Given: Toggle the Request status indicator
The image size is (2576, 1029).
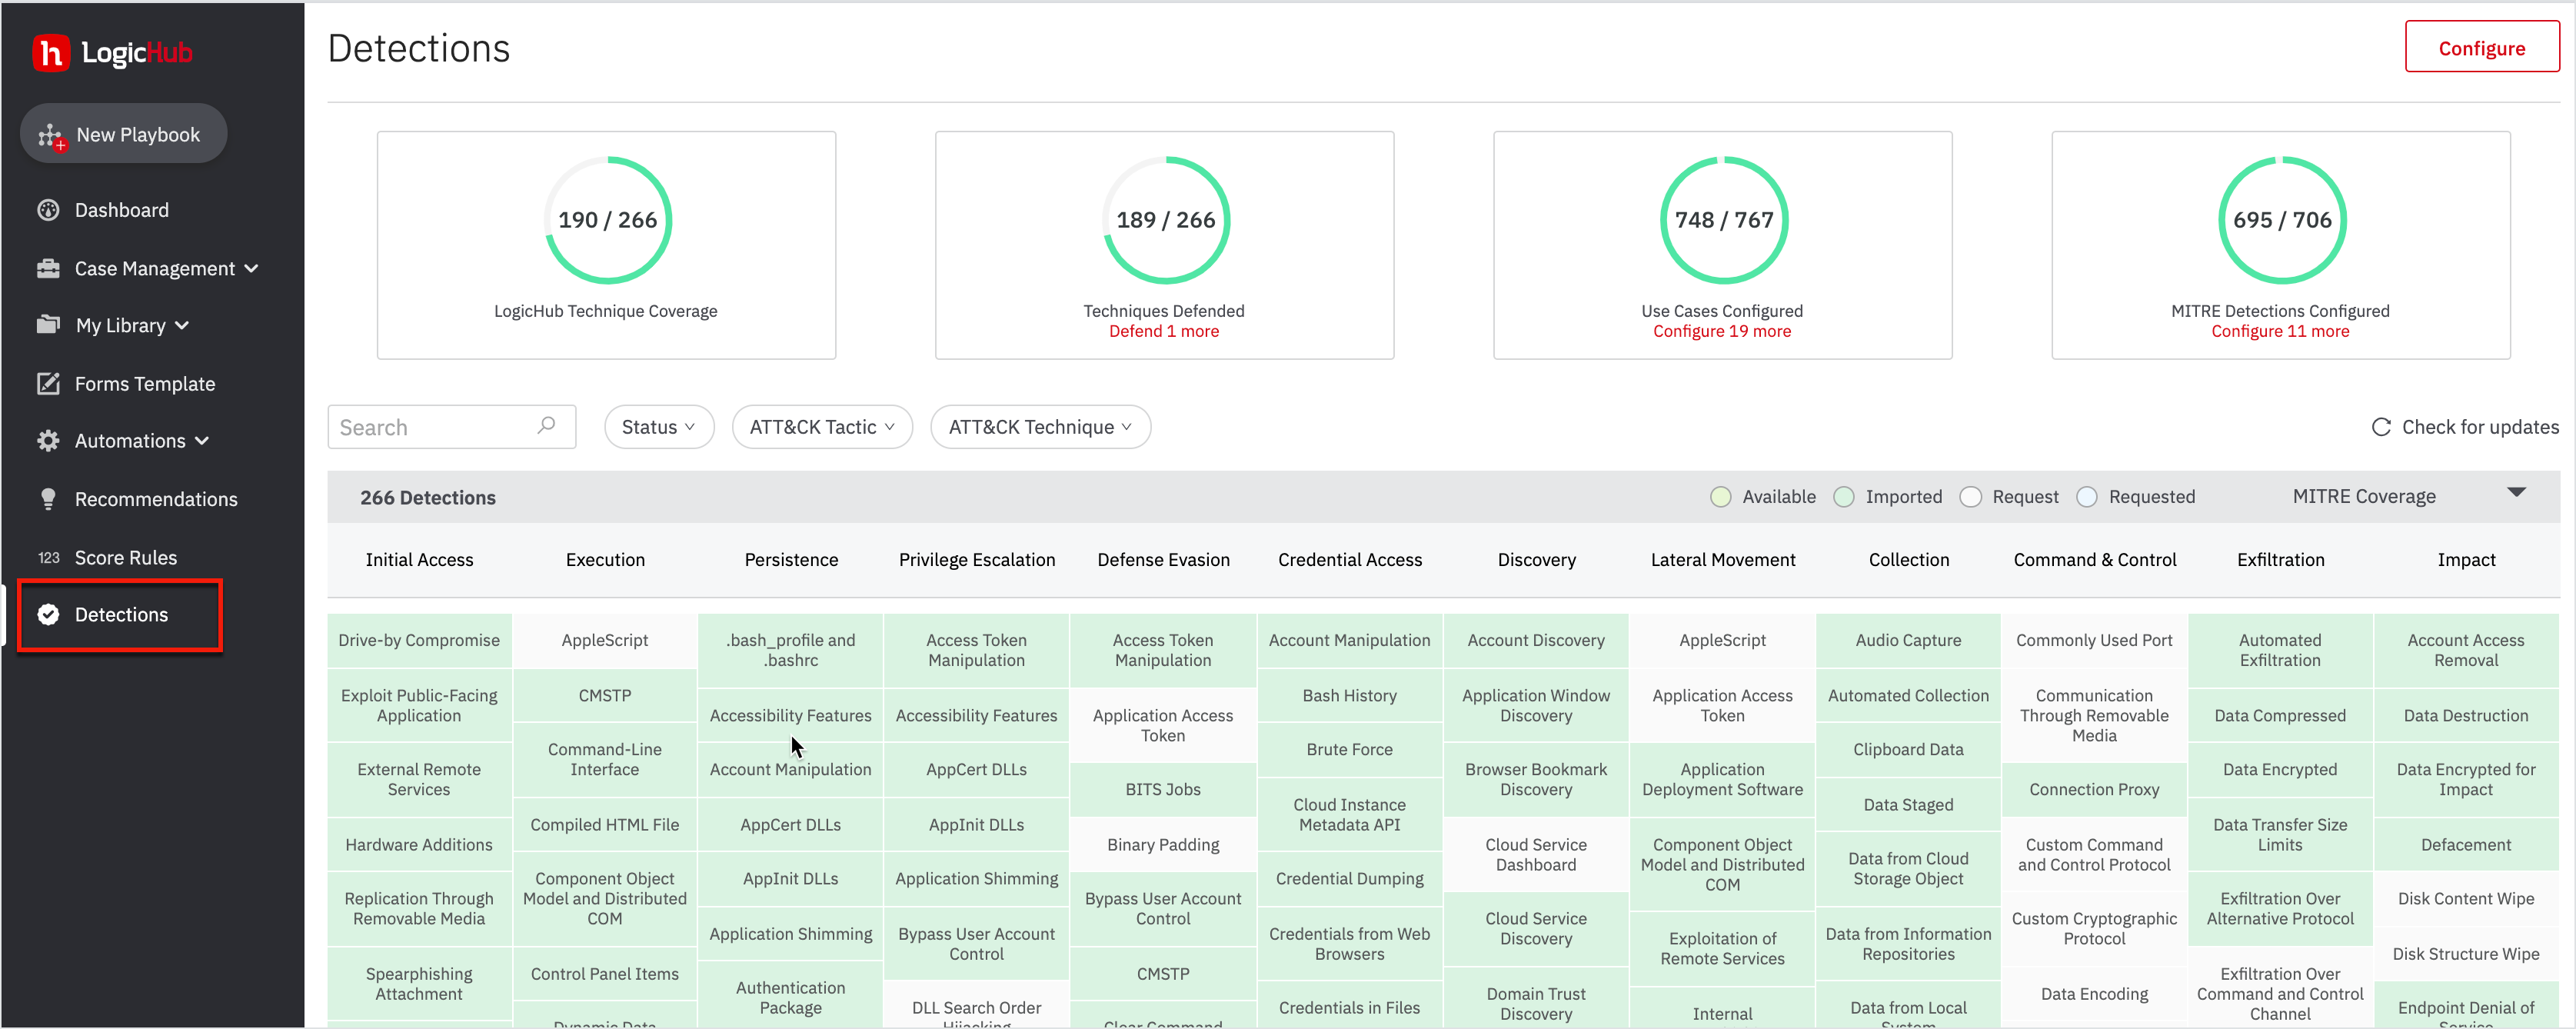Looking at the screenshot, I should pos(1970,497).
